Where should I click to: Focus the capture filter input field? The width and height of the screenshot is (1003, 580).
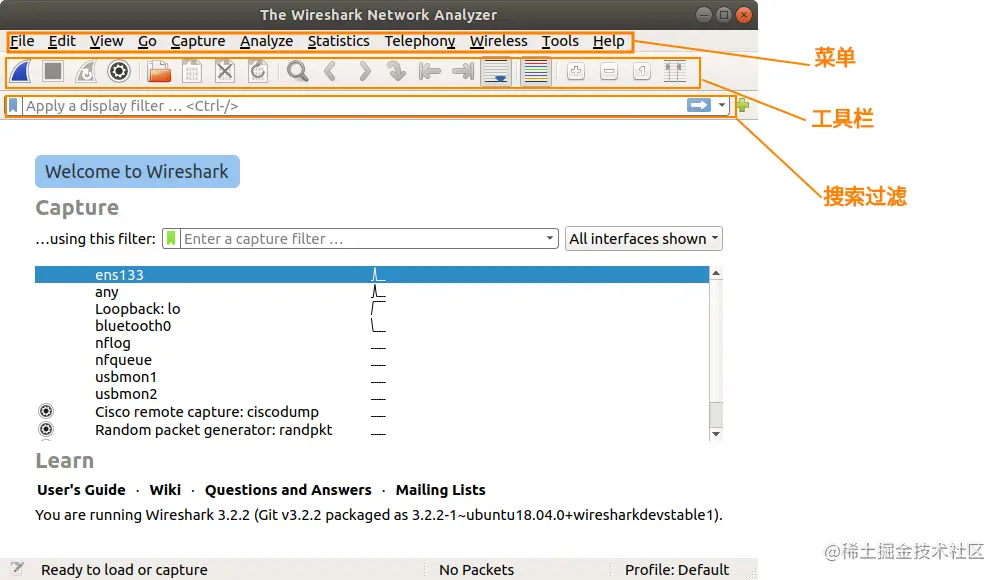[x=361, y=239]
